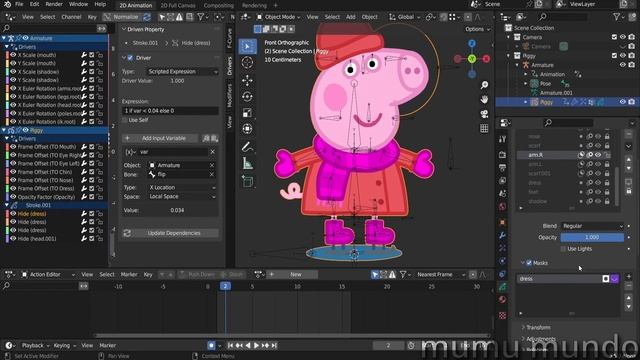This screenshot has width=640, height=360.
Task: Toggle visibility of the arm.R layer
Action: pos(598,155)
